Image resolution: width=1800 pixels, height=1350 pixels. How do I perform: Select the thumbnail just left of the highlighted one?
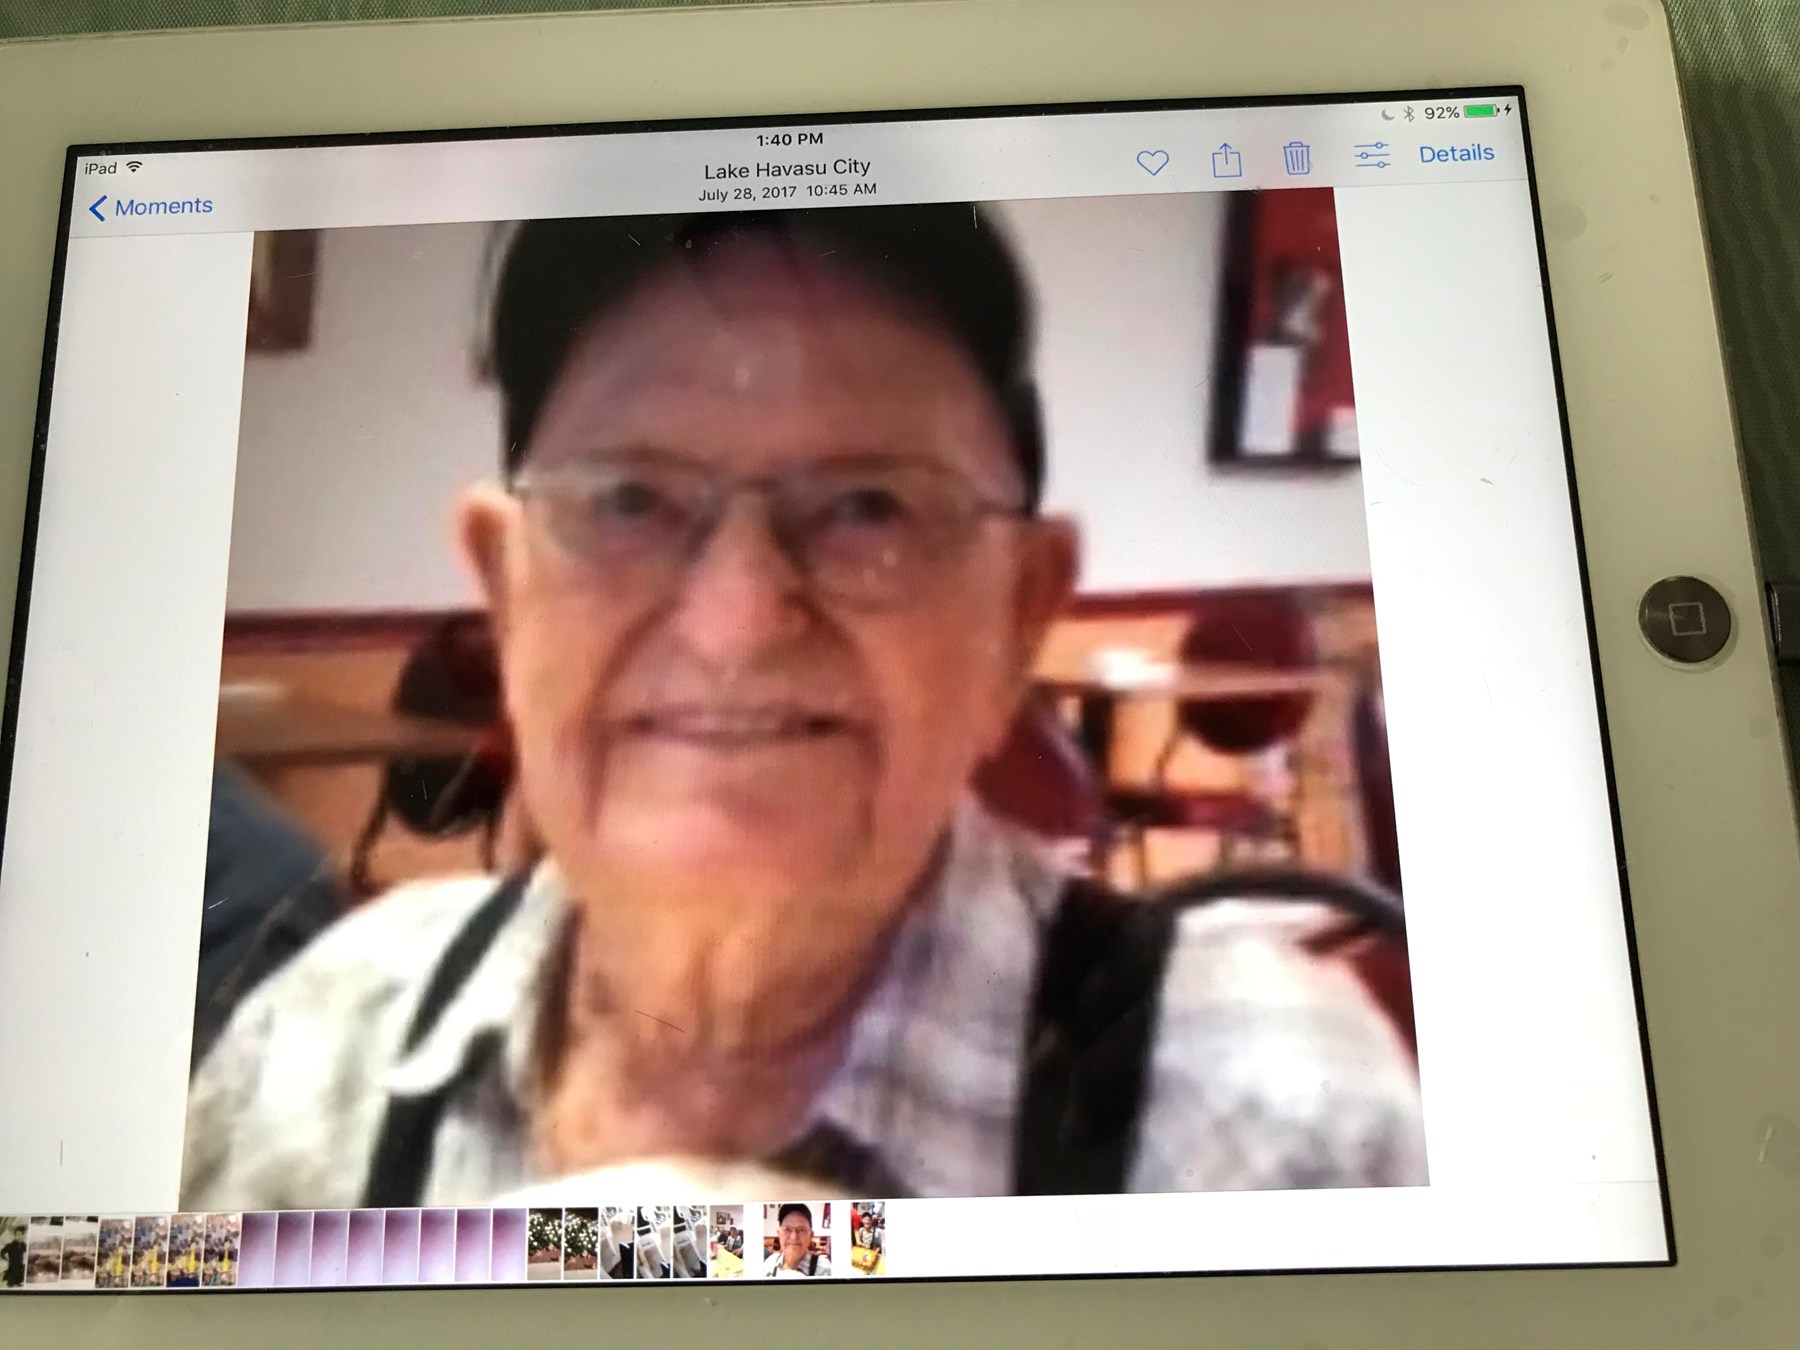click(726, 1241)
